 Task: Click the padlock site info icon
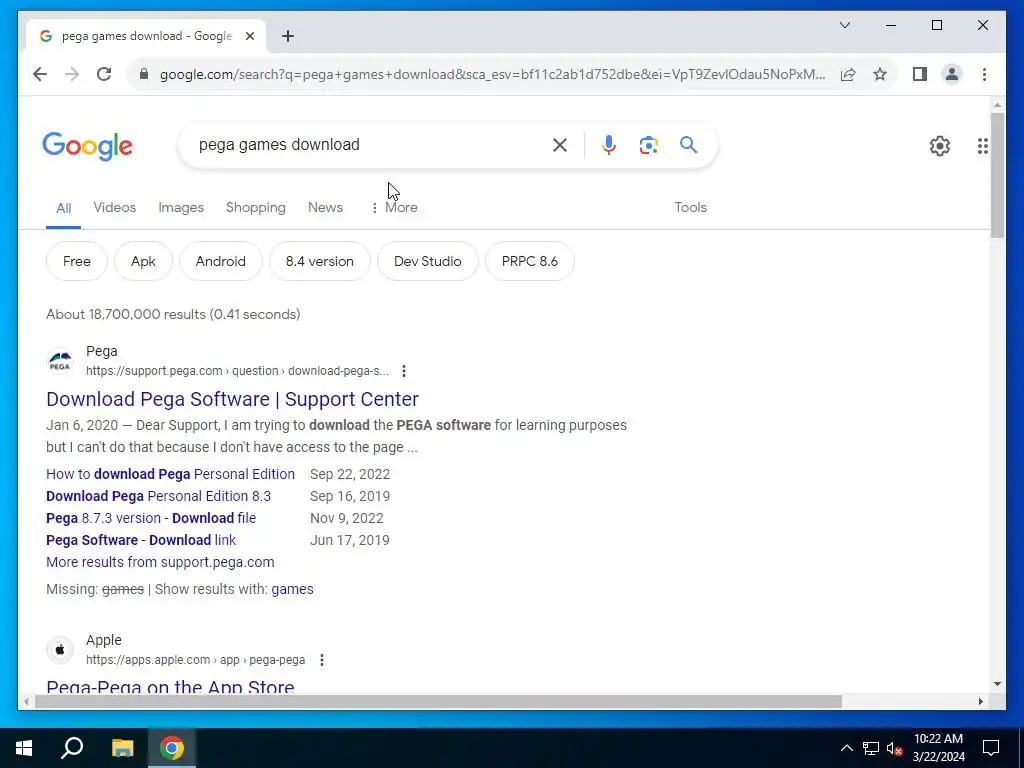(144, 74)
